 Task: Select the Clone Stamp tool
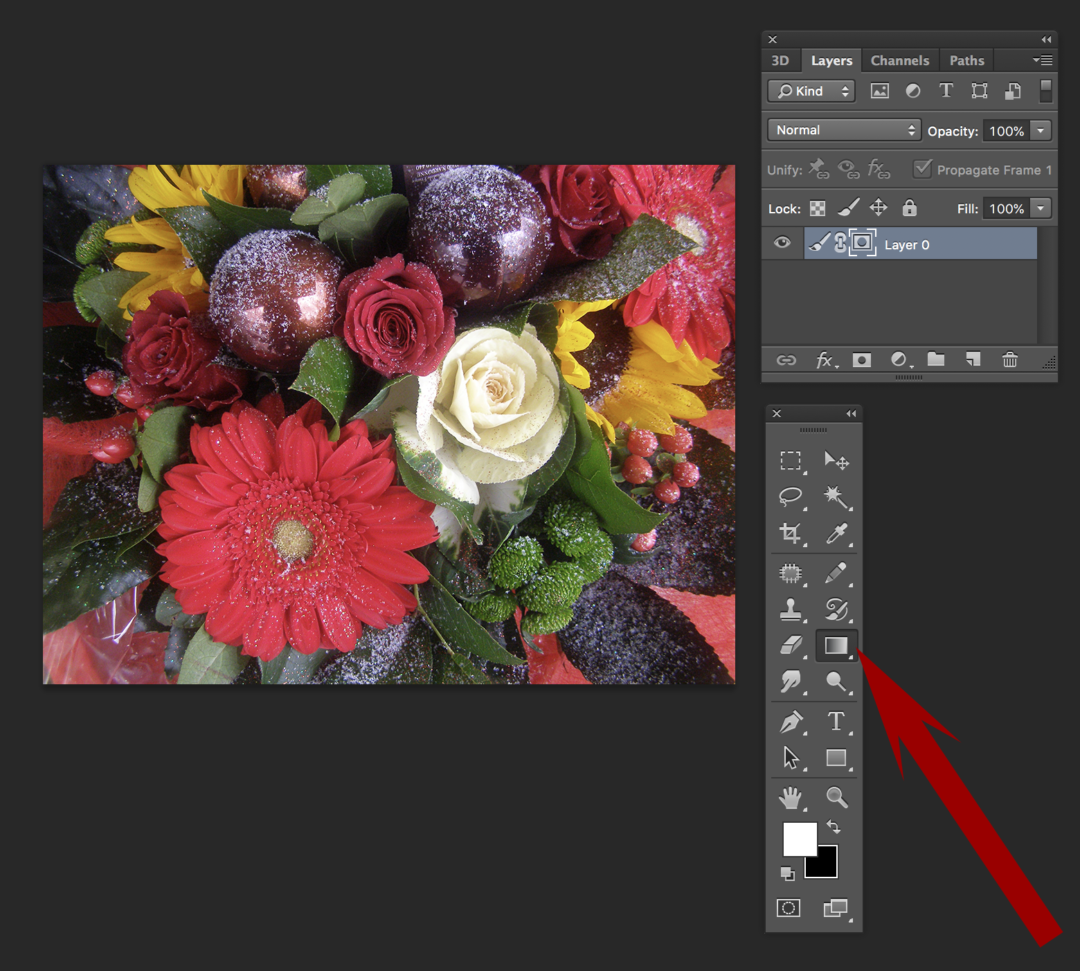[x=790, y=609]
